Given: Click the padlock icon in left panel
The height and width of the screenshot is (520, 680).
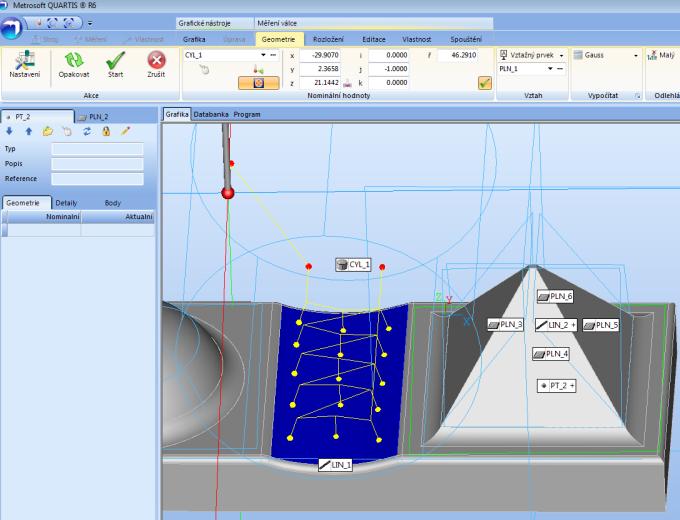Looking at the screenshot, I should (x=106, y=131).
